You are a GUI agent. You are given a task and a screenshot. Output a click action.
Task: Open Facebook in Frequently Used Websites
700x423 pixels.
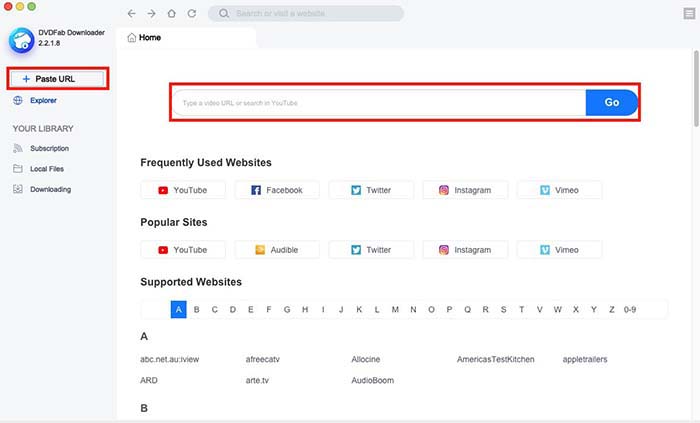[277, 190]
